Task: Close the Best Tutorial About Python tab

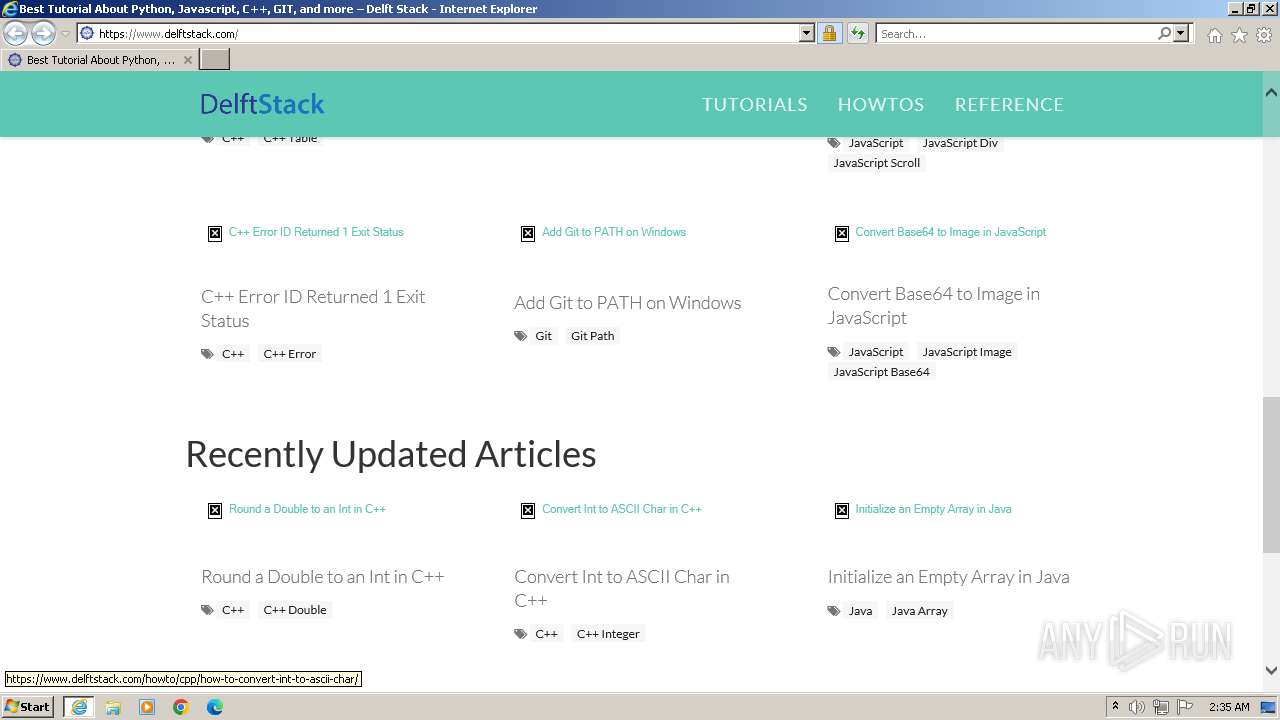Action: 187,60
